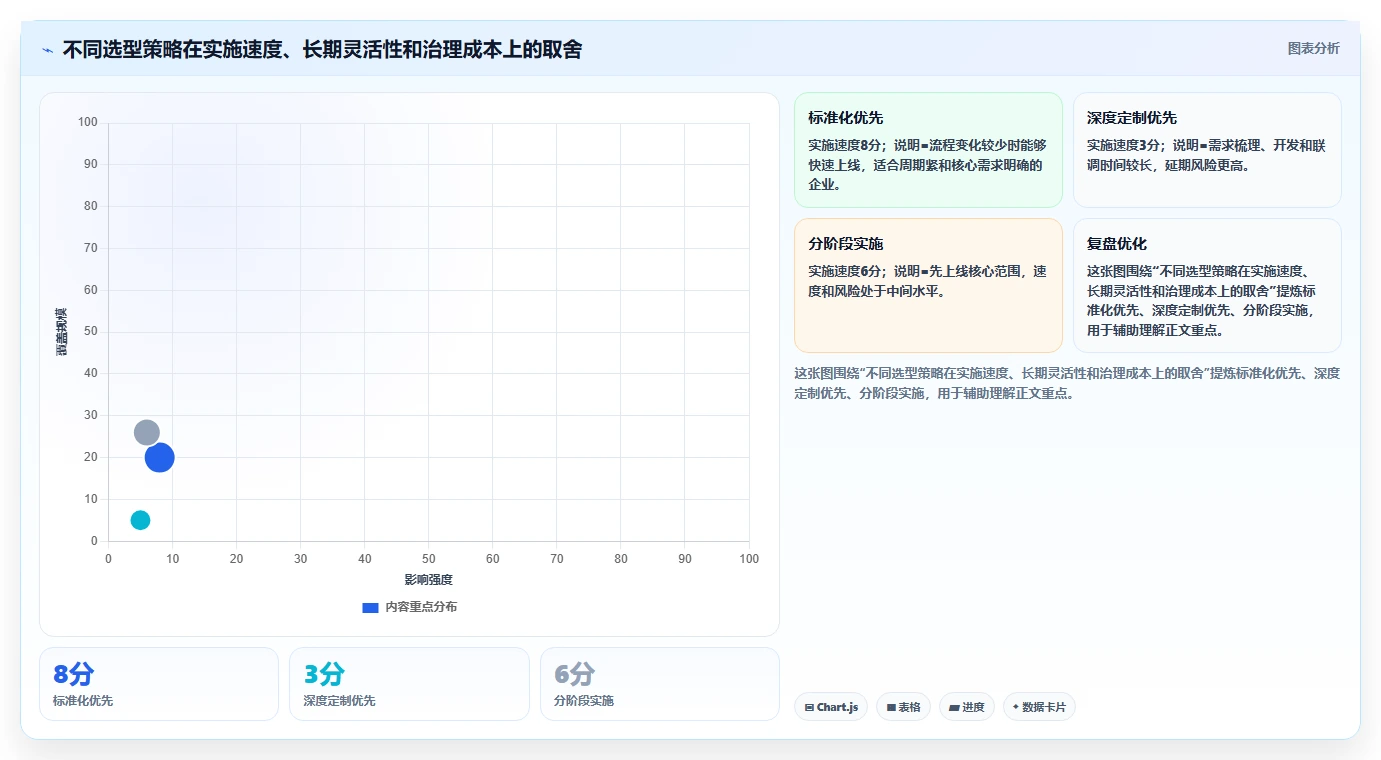Click the 图表分析 label in header
The width and height of the screenshot is (1381, 760).
tap(1313, 48)
